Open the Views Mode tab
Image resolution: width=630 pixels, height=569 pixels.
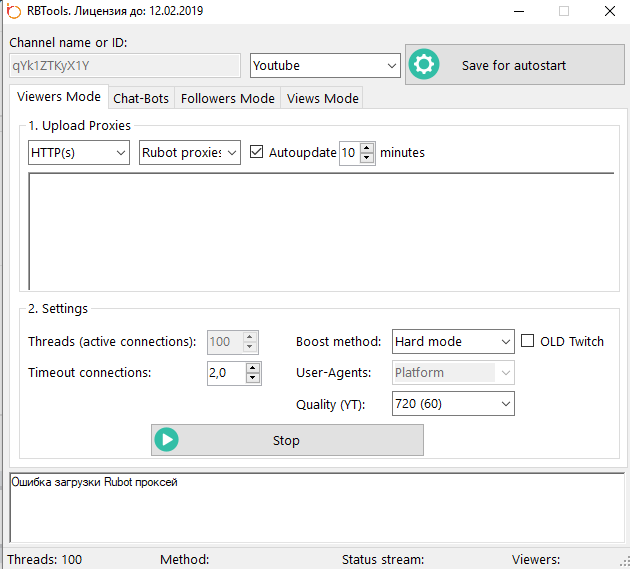(321, 98)
